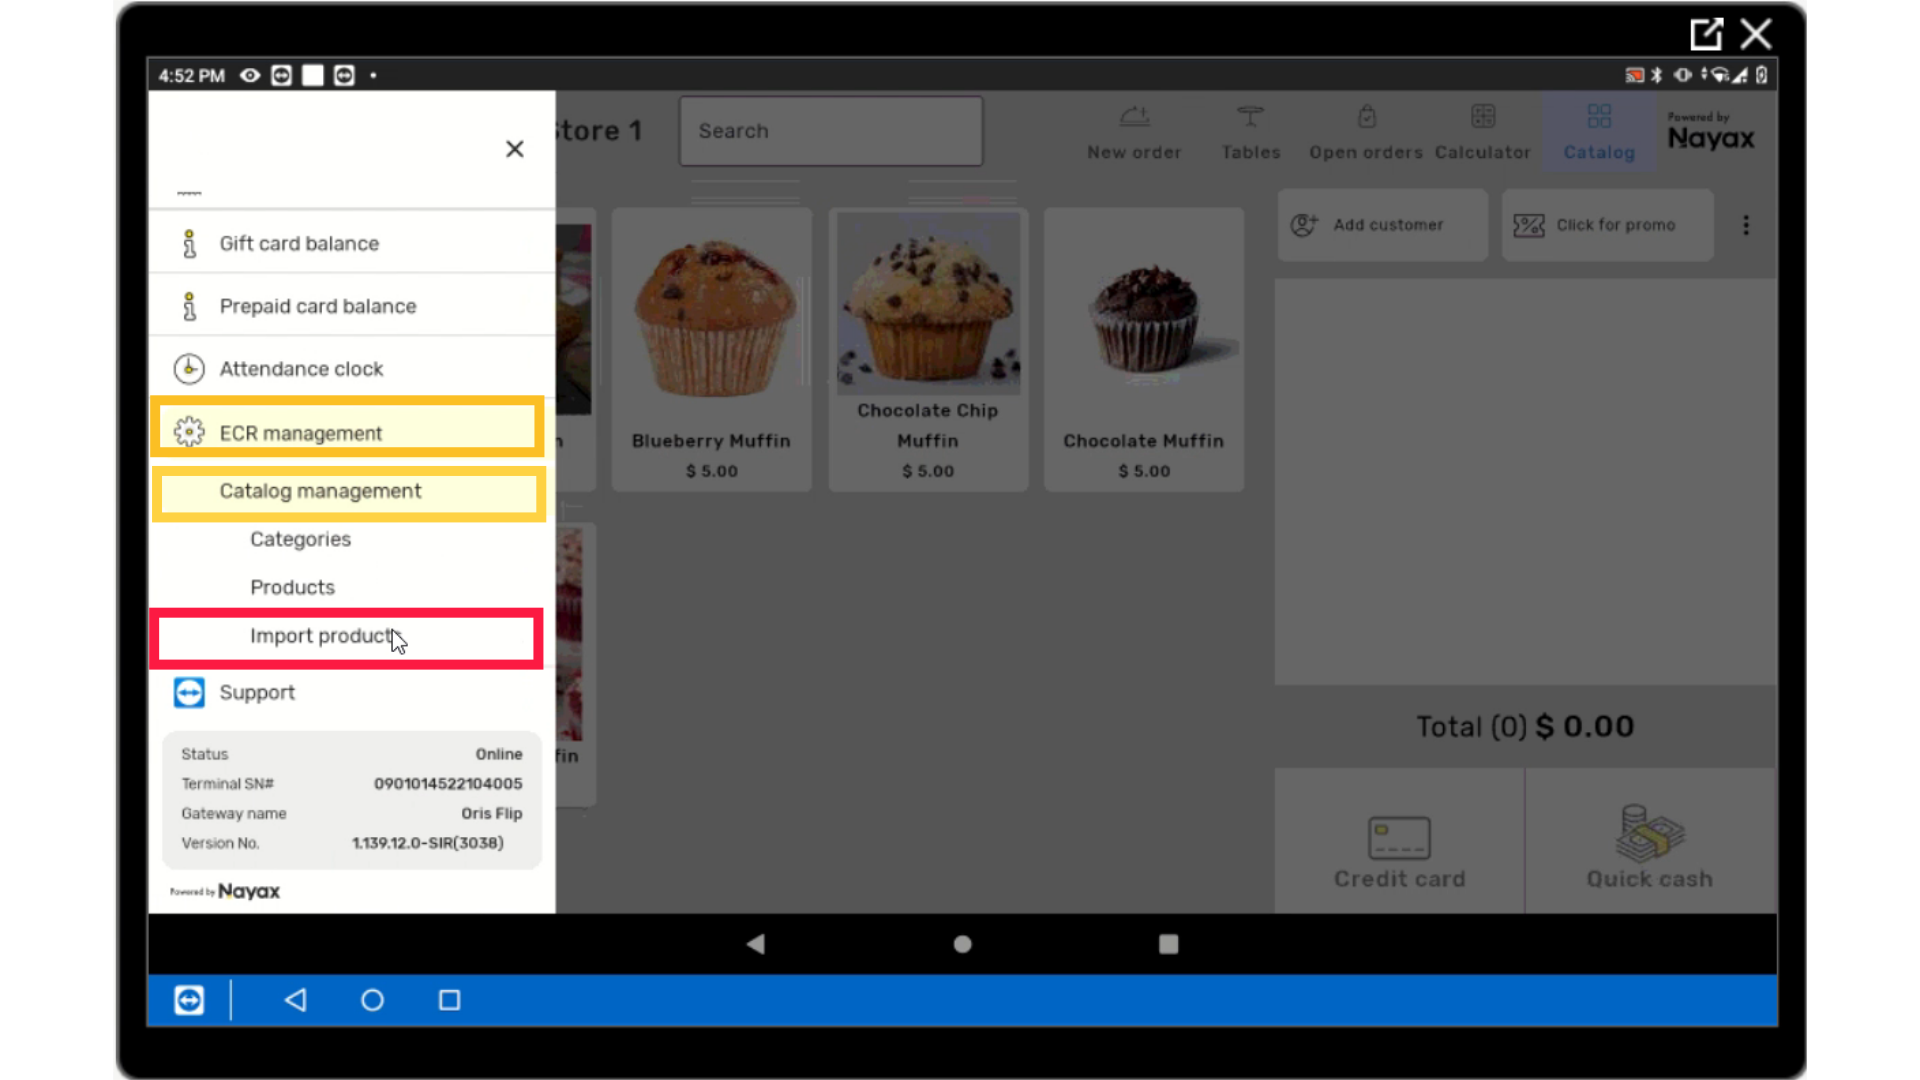
Task: Click the Click for promo button
Action: click(x=1607, y=226)
